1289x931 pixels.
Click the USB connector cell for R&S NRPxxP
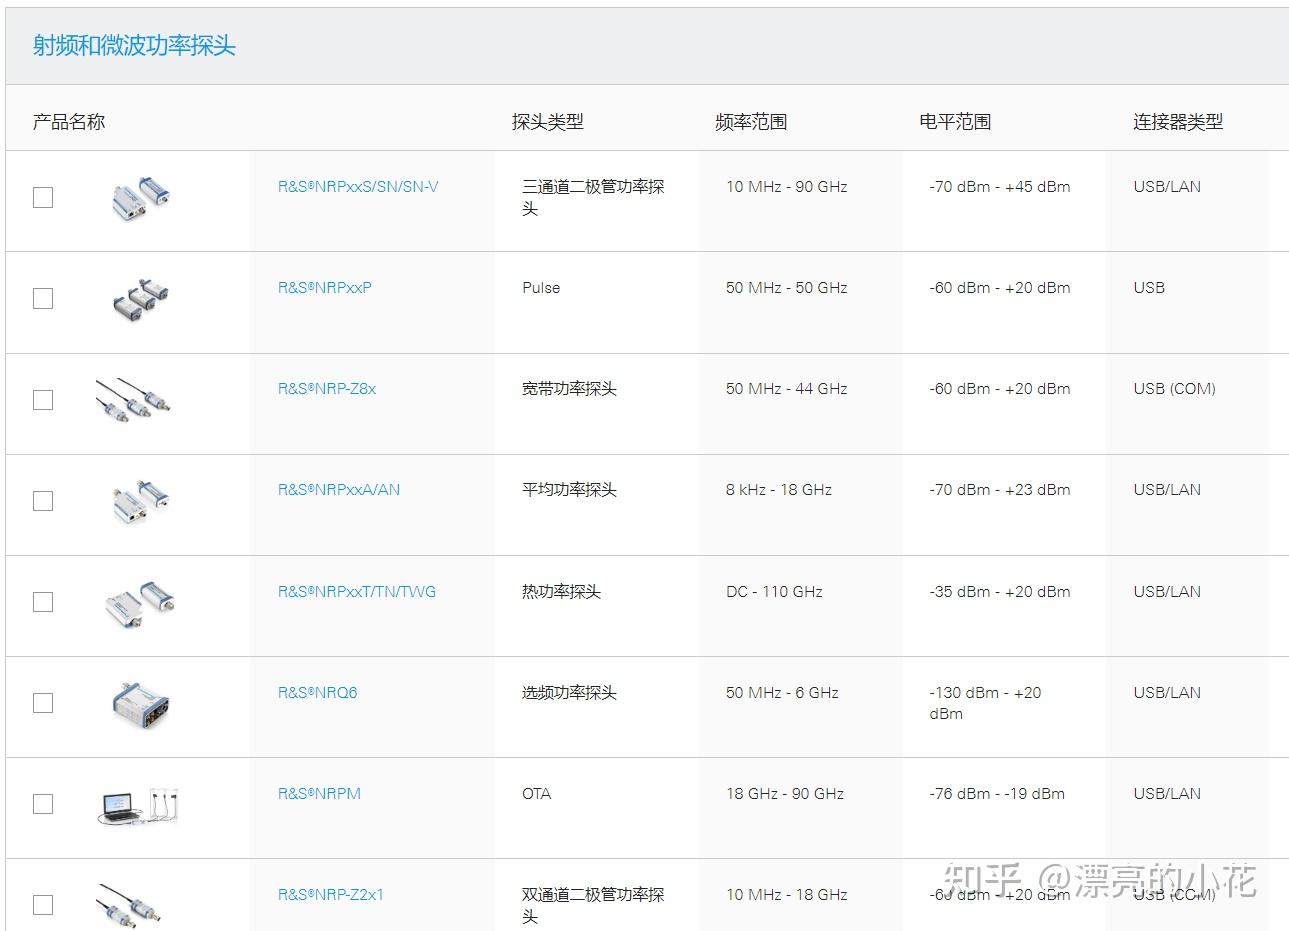1149,288
